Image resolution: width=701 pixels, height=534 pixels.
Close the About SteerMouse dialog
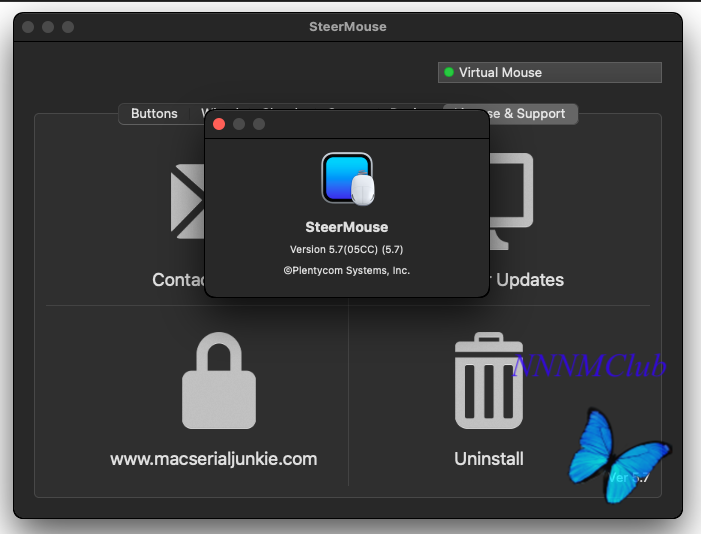click(x=219, y=124)
